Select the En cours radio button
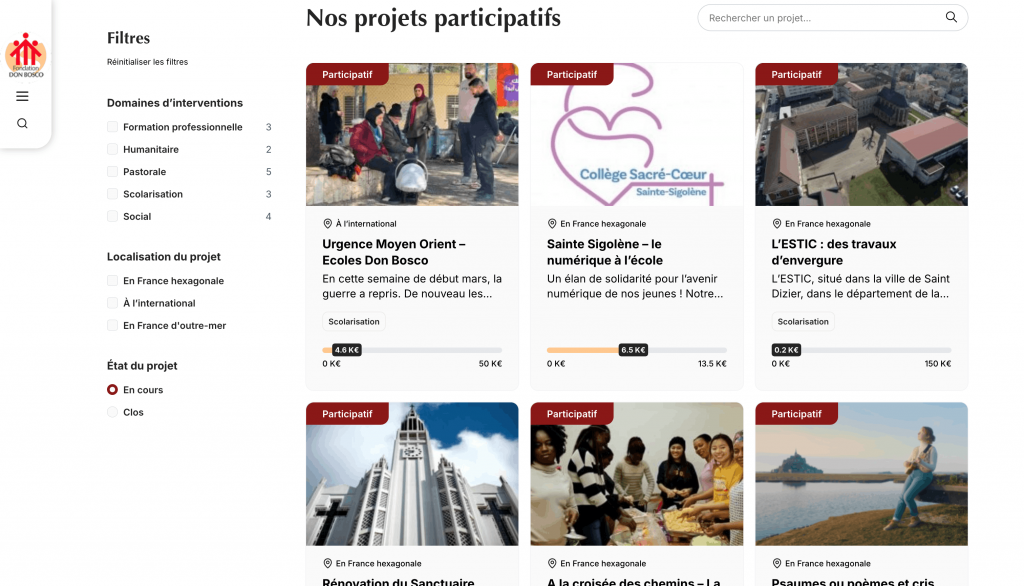 tap(112, 389)
